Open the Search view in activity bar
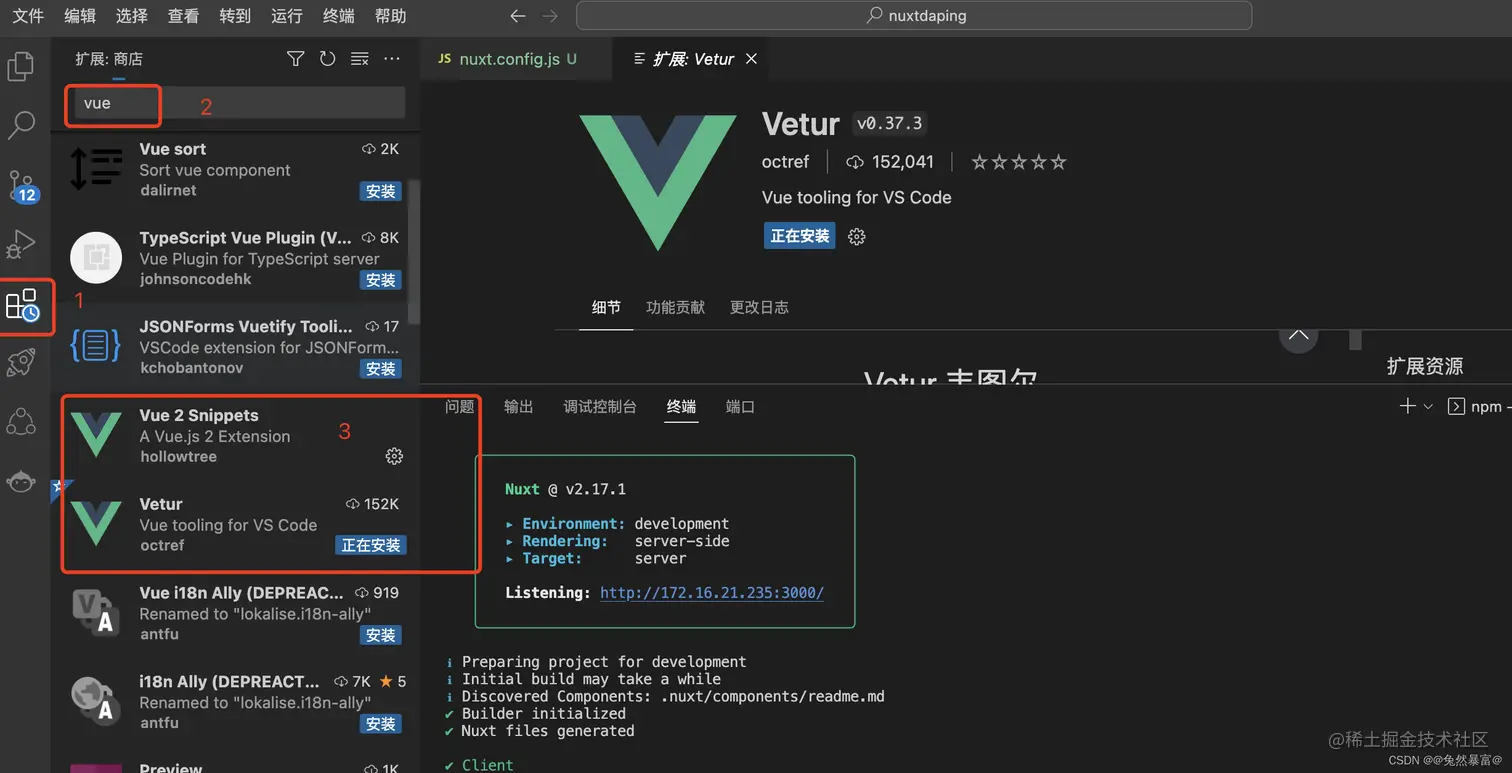This screenshot has height=773, width=1512. coord(21,125)
